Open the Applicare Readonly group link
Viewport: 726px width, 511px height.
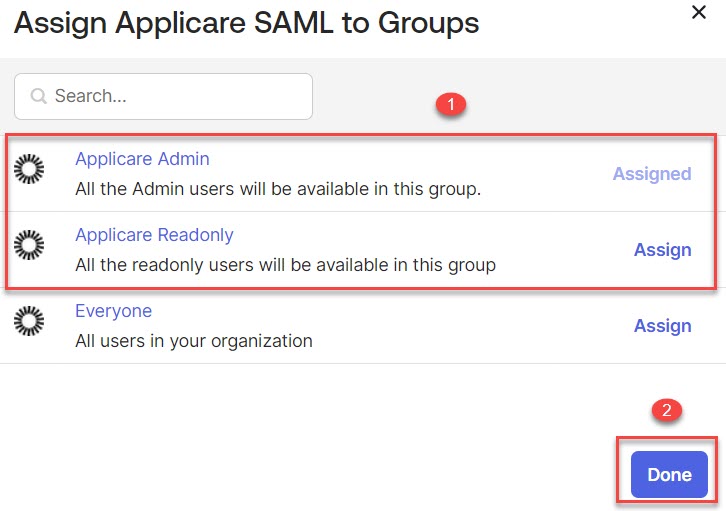pyautogui.click(x=154, y=235)
